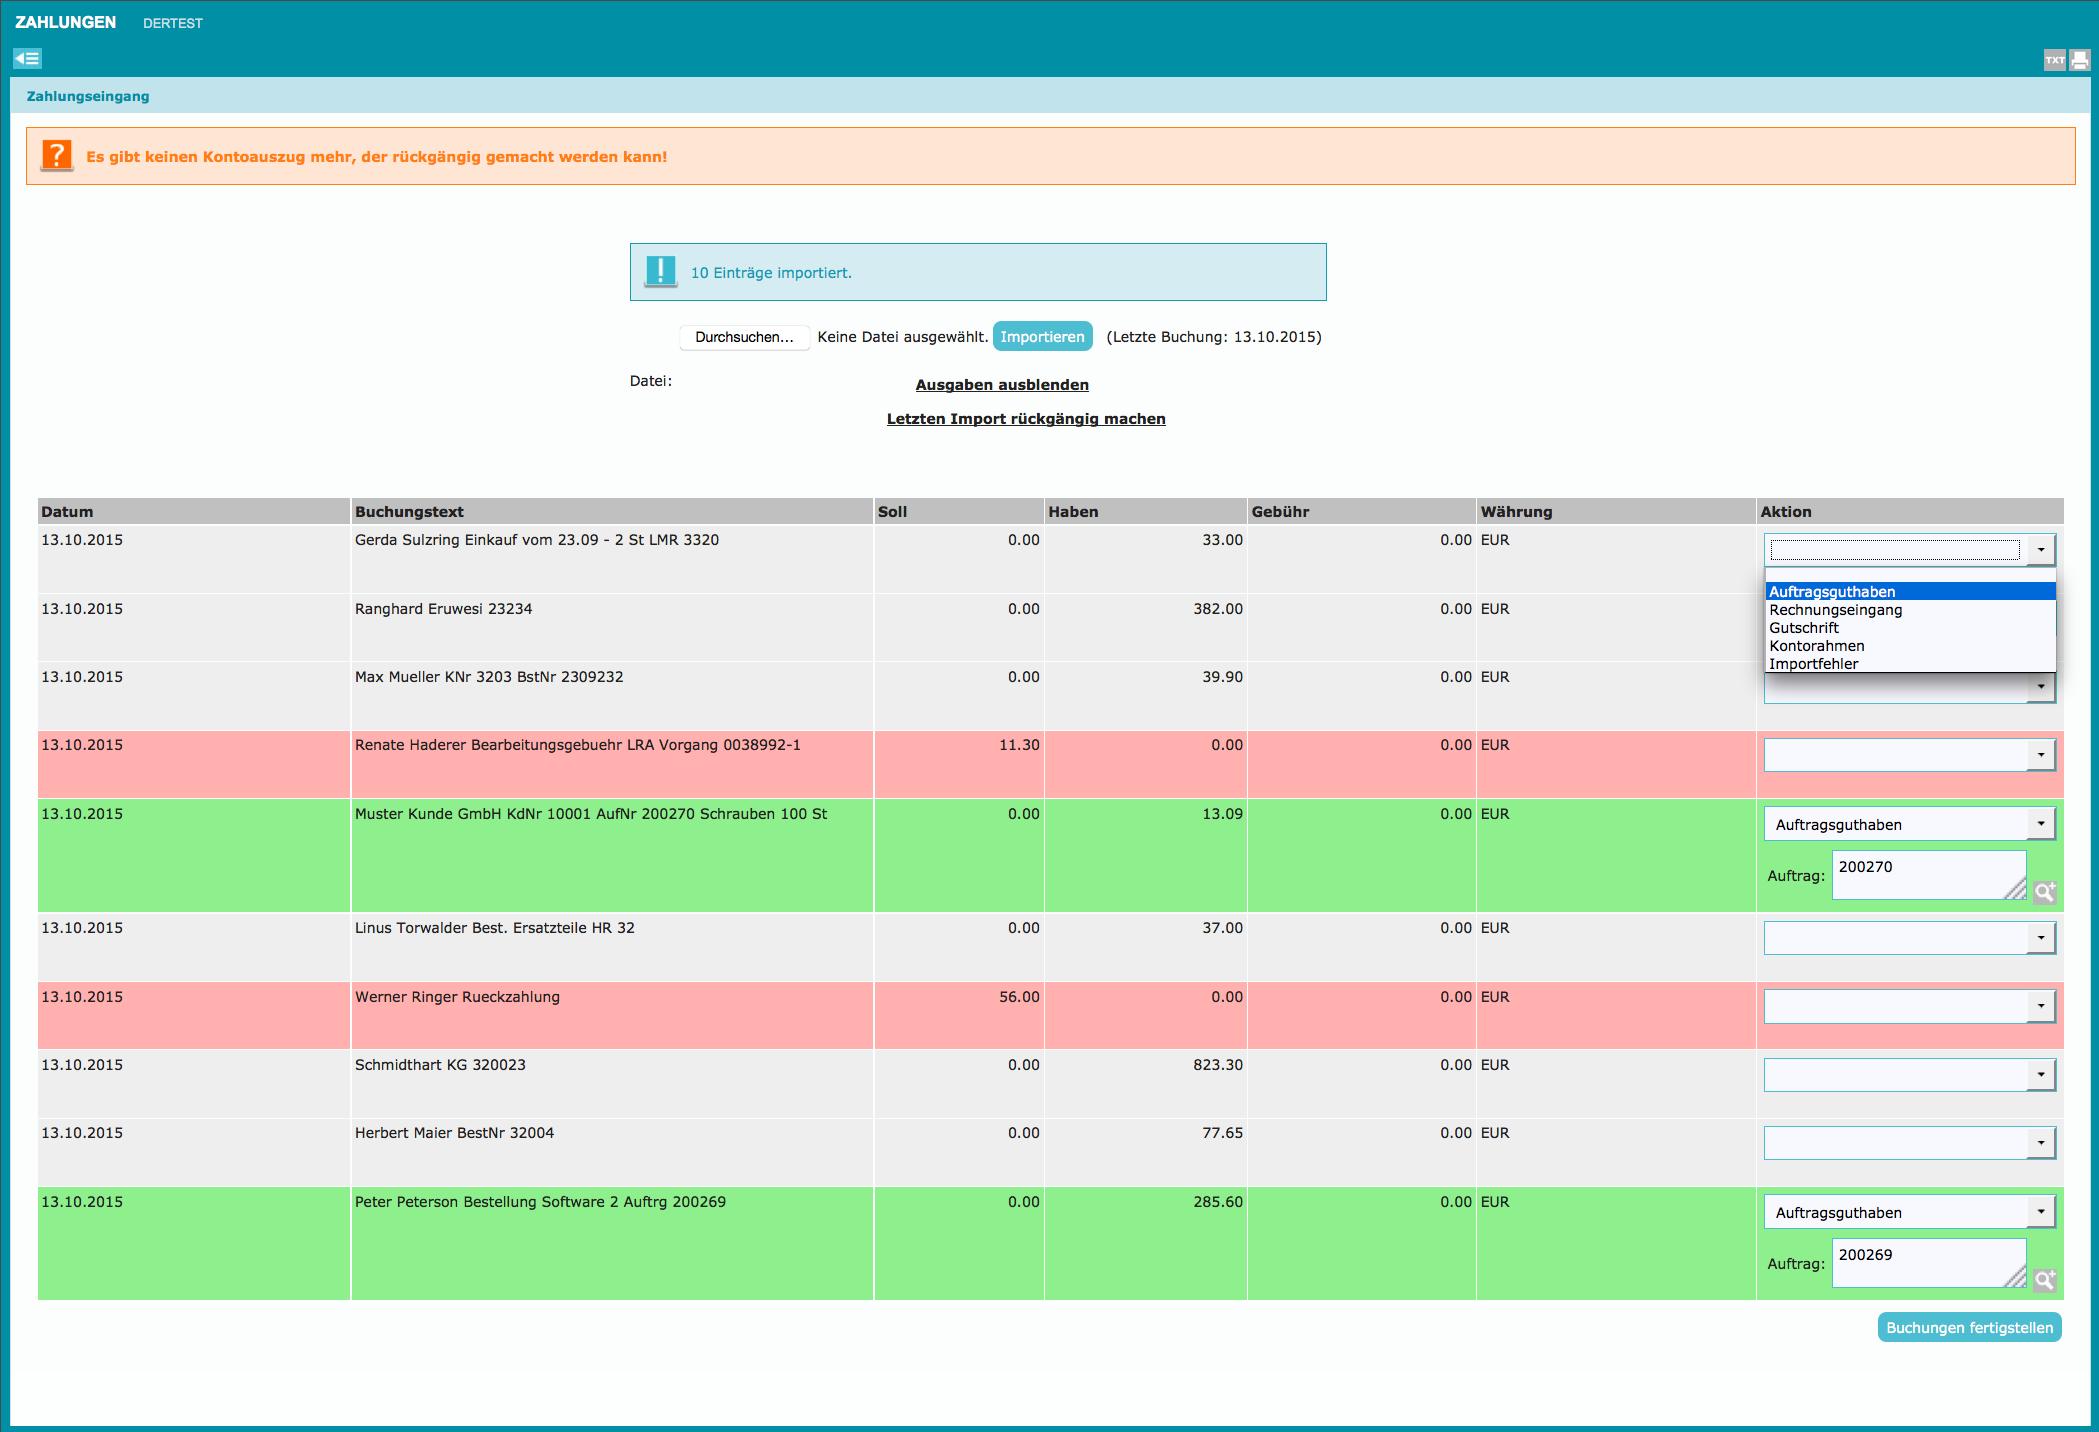Click search icon beside Auftrag 200270
This screenshot has width=2099, height=1432.
pyautogui.click(x=2045, y=892)
